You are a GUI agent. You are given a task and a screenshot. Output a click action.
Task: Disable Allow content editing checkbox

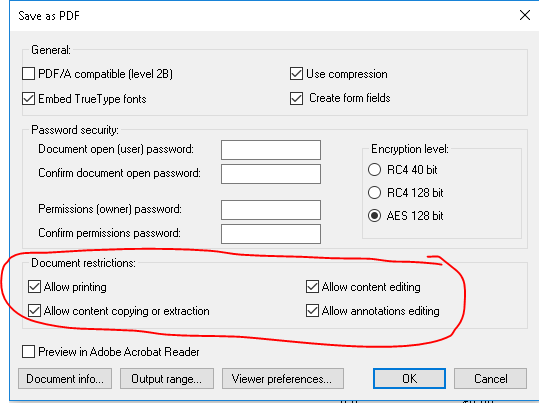click(312, 287)
